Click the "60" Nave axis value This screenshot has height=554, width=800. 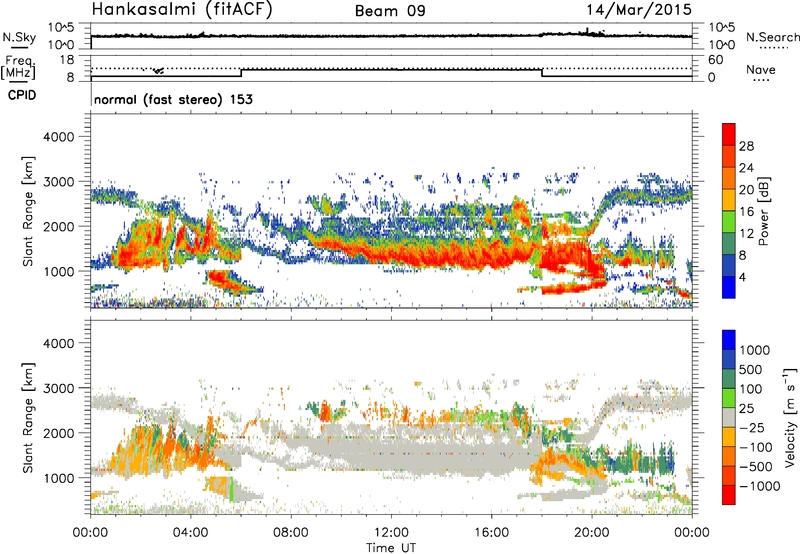pos(715,60)
